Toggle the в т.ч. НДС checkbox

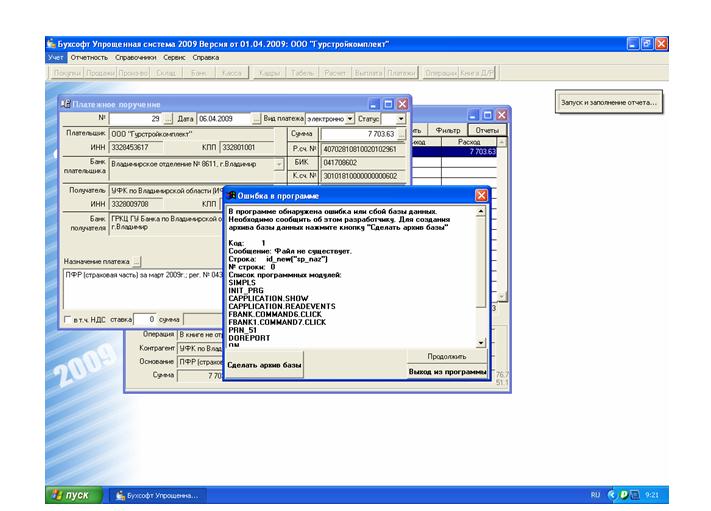point(69,319)
